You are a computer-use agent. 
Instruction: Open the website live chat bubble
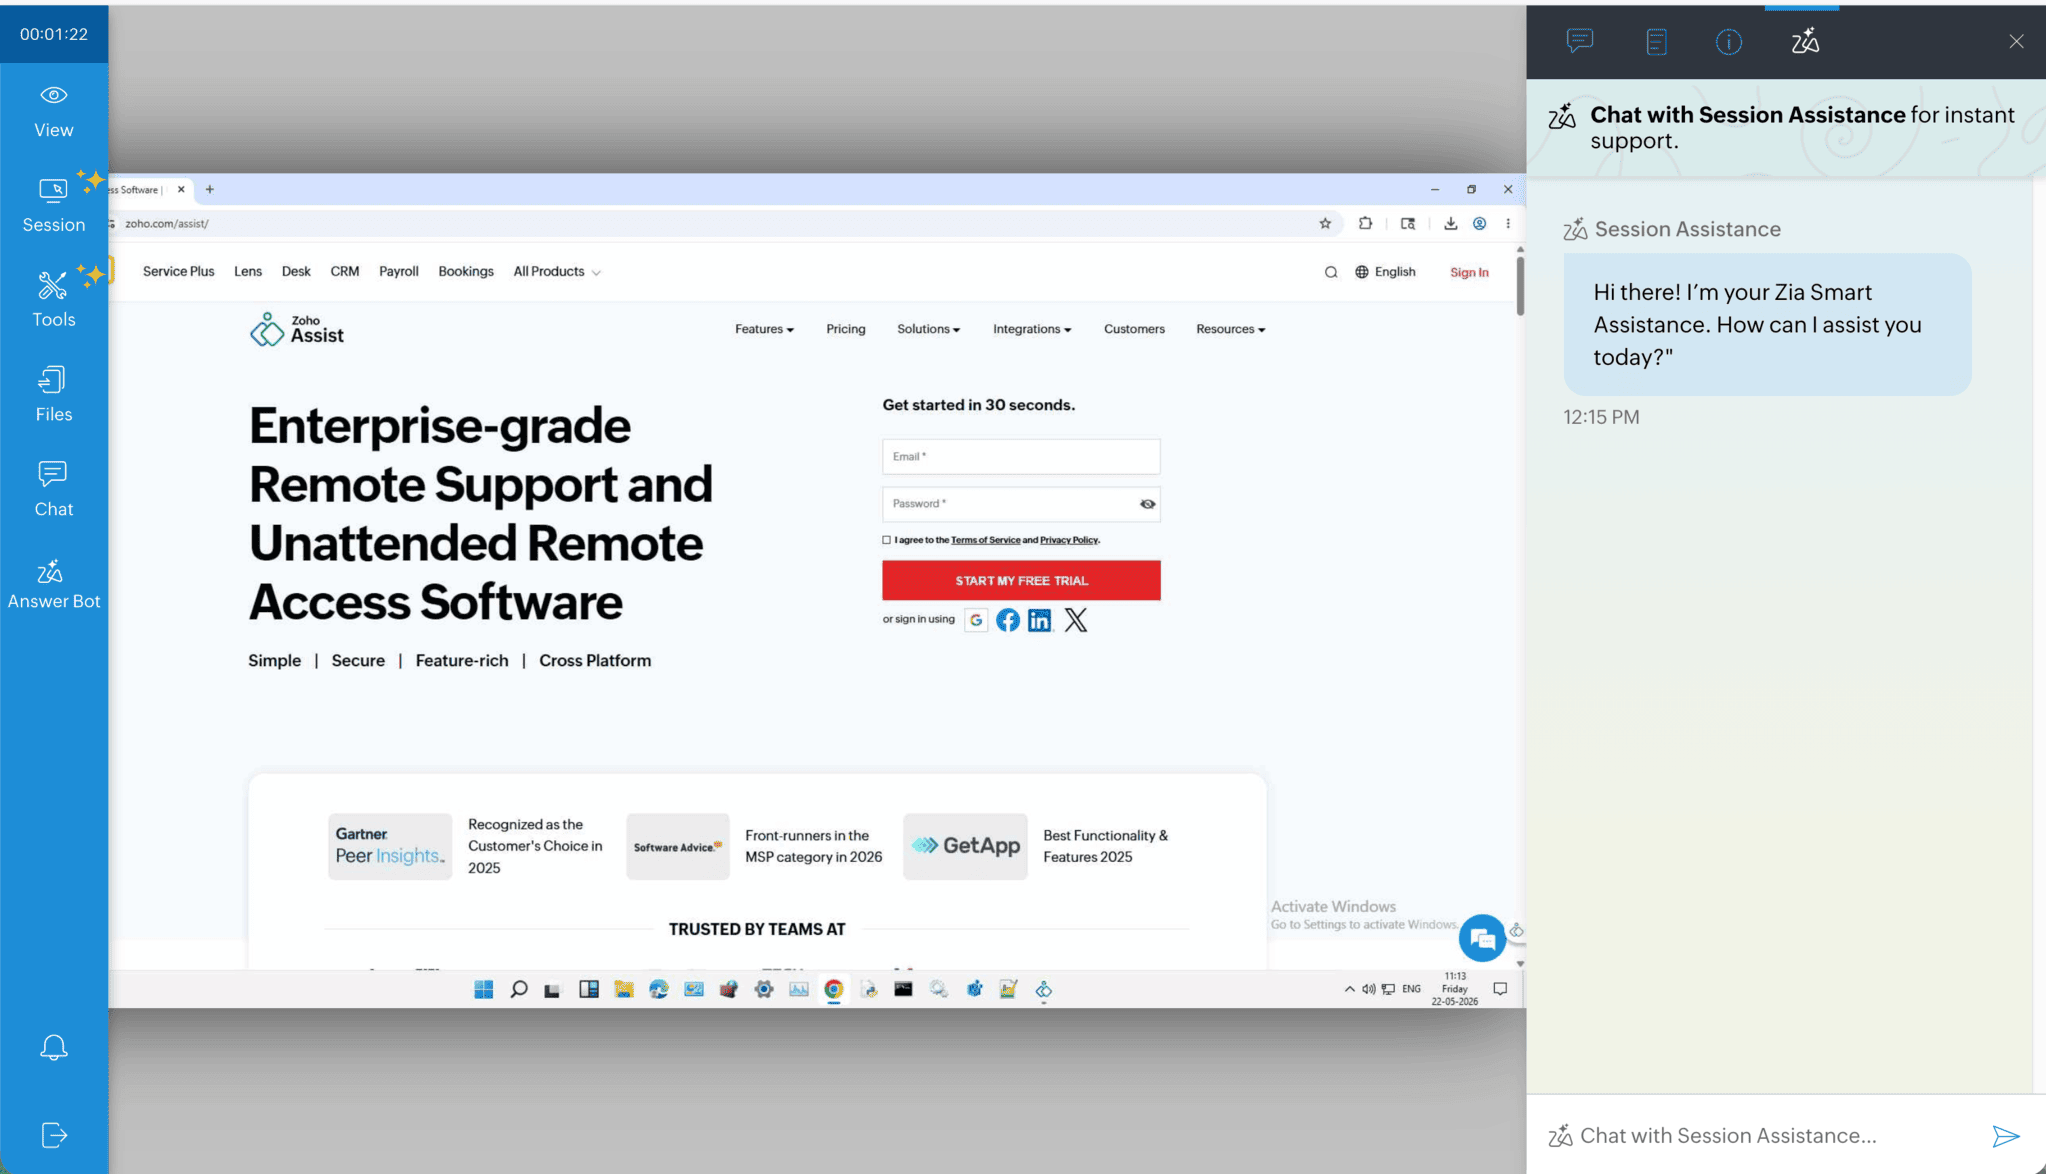click(x=1482, y=938)
